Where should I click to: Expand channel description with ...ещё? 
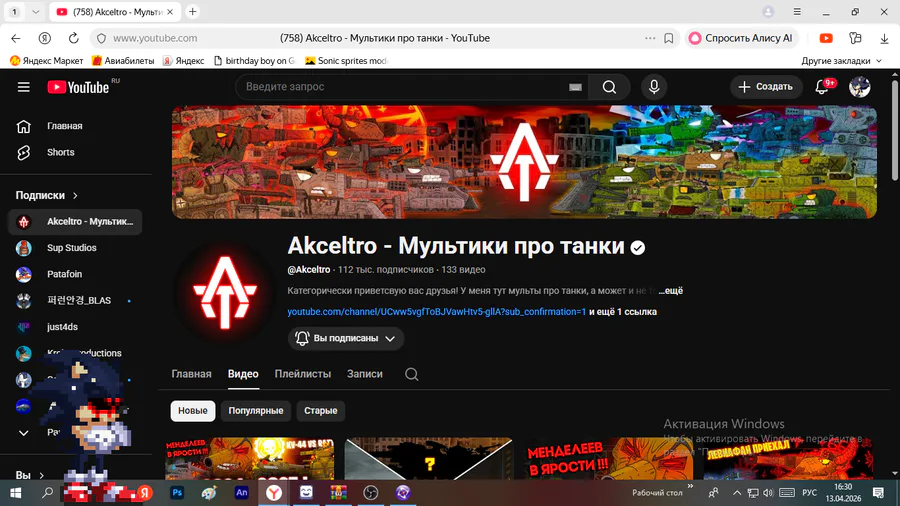pos(670,291)
